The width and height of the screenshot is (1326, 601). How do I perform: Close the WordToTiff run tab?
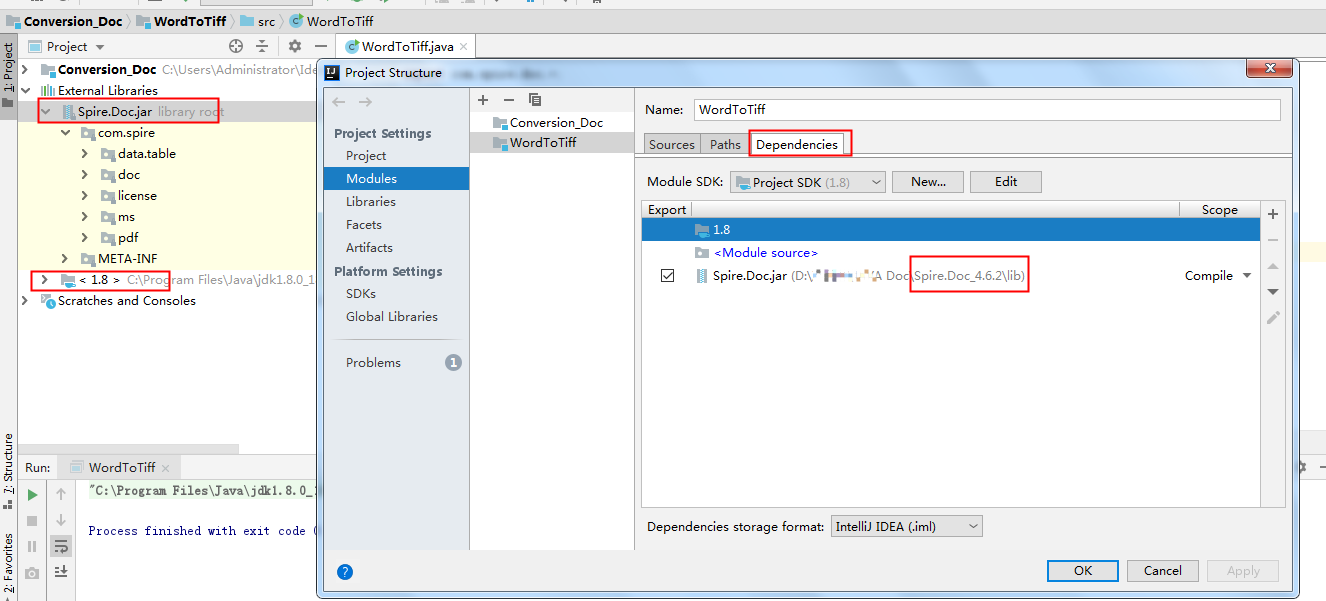coord(166,467)
